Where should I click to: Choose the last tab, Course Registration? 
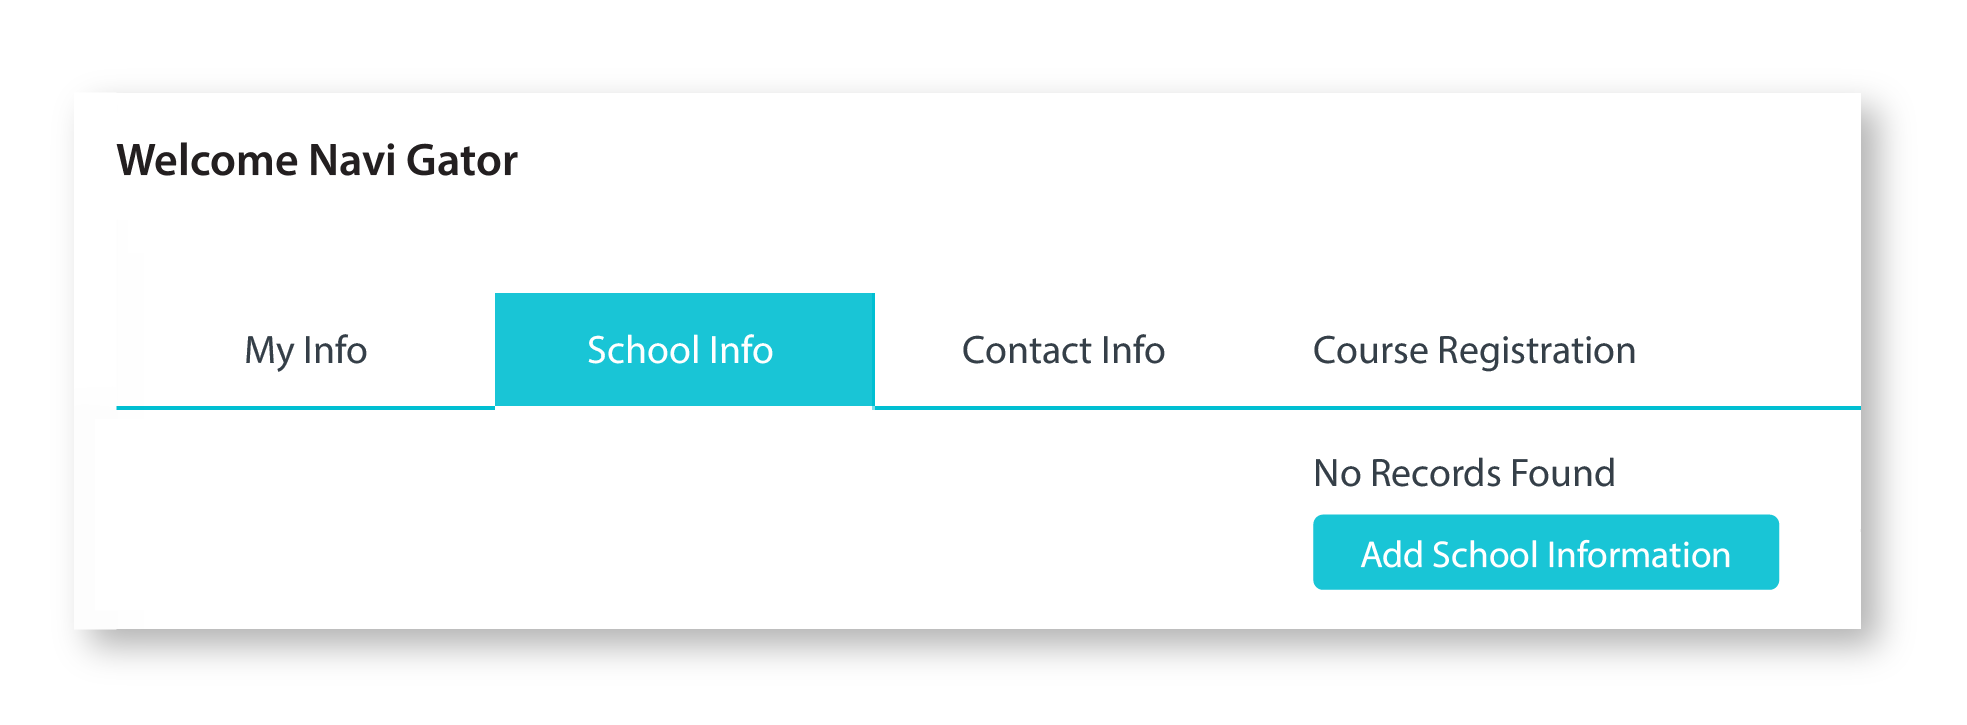(1473, 351)
